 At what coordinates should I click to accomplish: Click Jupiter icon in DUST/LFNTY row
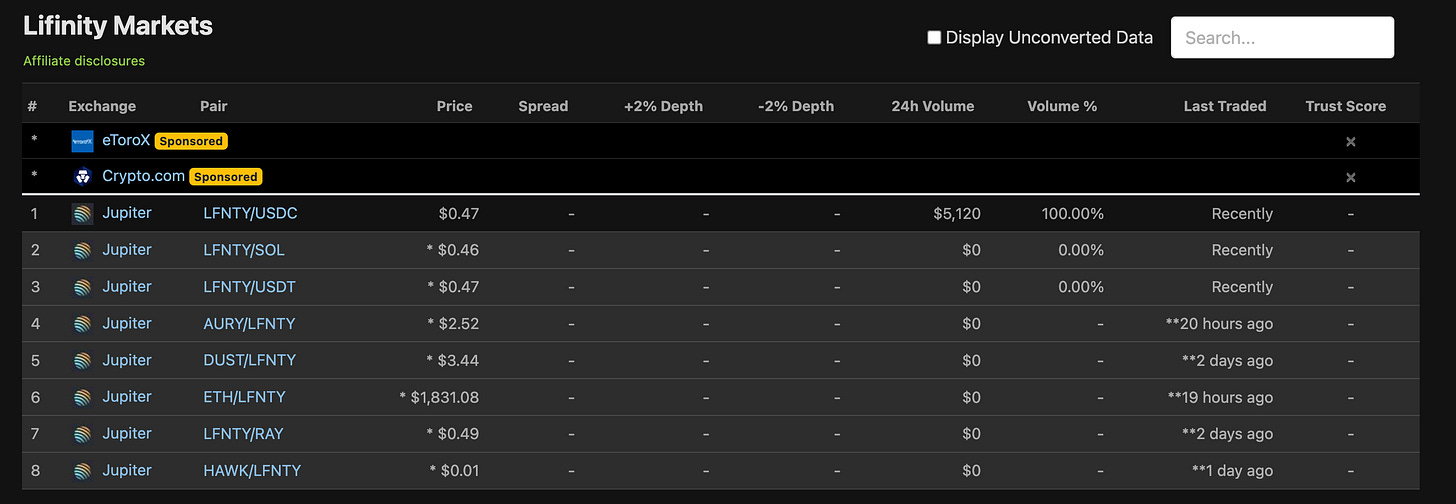(x=82, y=361)
